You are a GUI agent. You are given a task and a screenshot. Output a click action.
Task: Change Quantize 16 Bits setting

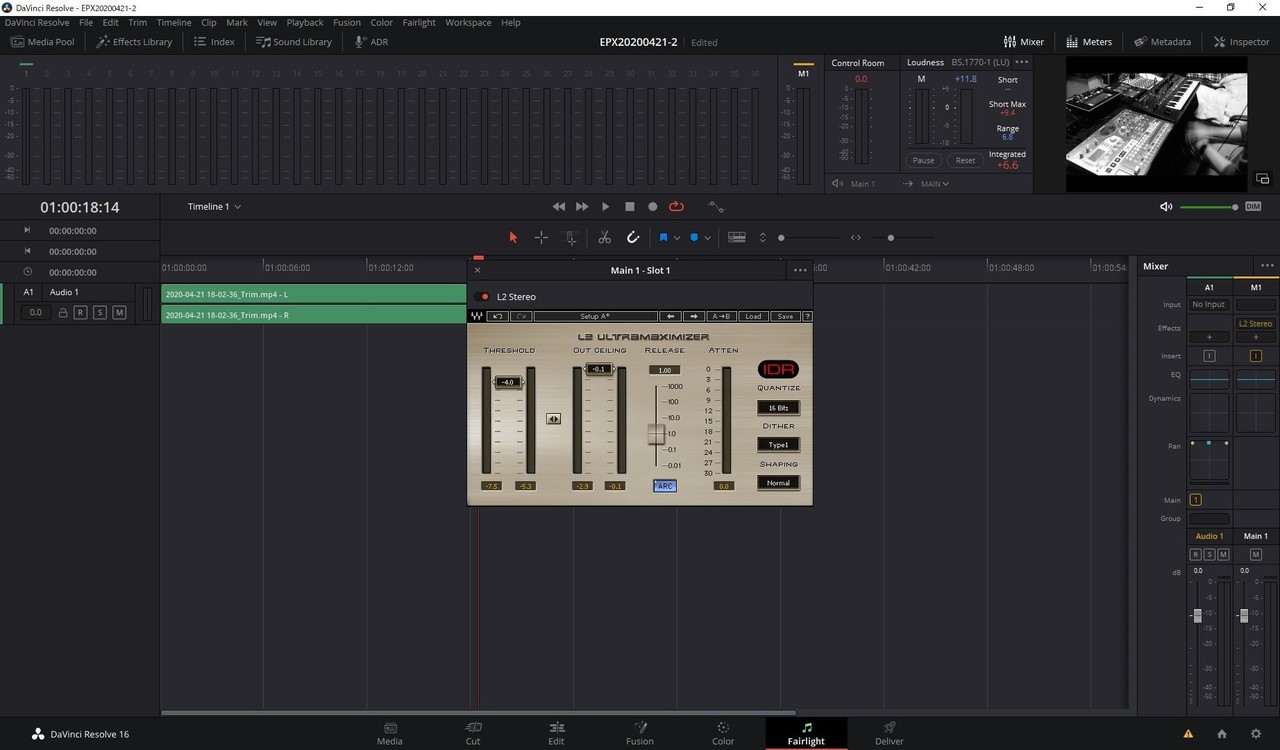[778, 408]
